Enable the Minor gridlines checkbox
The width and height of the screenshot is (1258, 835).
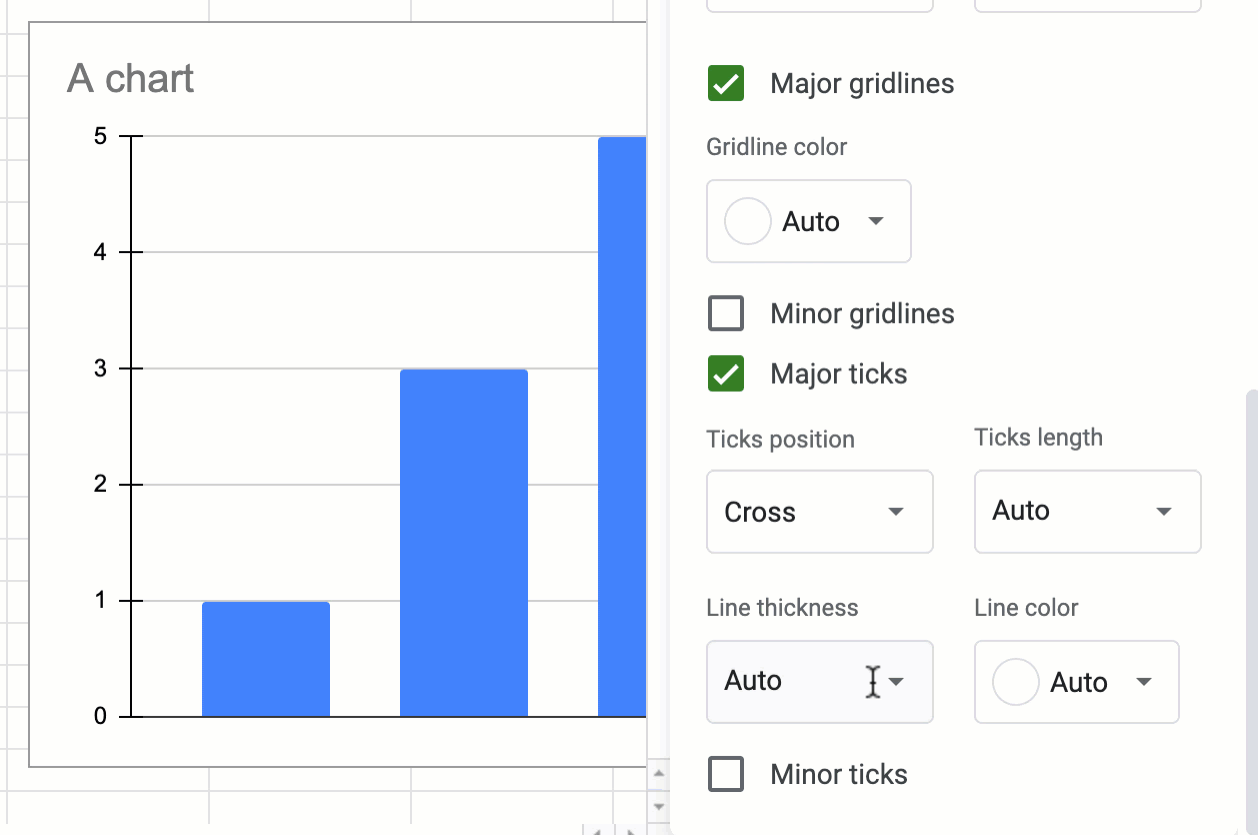(726, 314)
